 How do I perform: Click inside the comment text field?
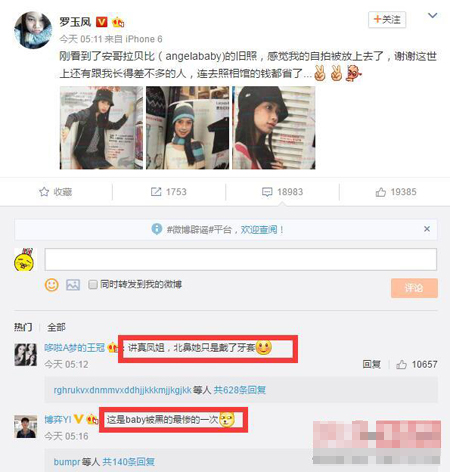point(241,259)
